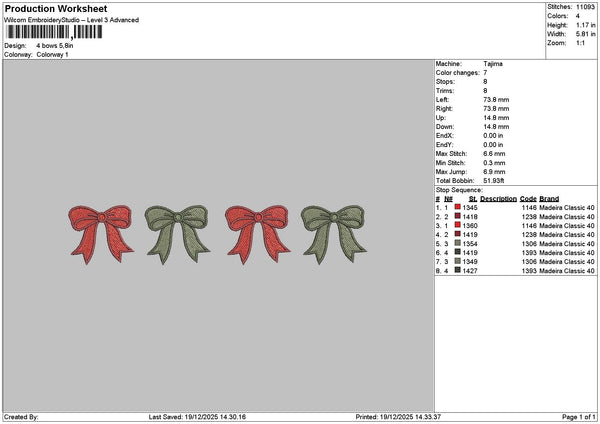
Task: Click the design name "4 bows 5,8in"
Action: [x=55, y=46]
